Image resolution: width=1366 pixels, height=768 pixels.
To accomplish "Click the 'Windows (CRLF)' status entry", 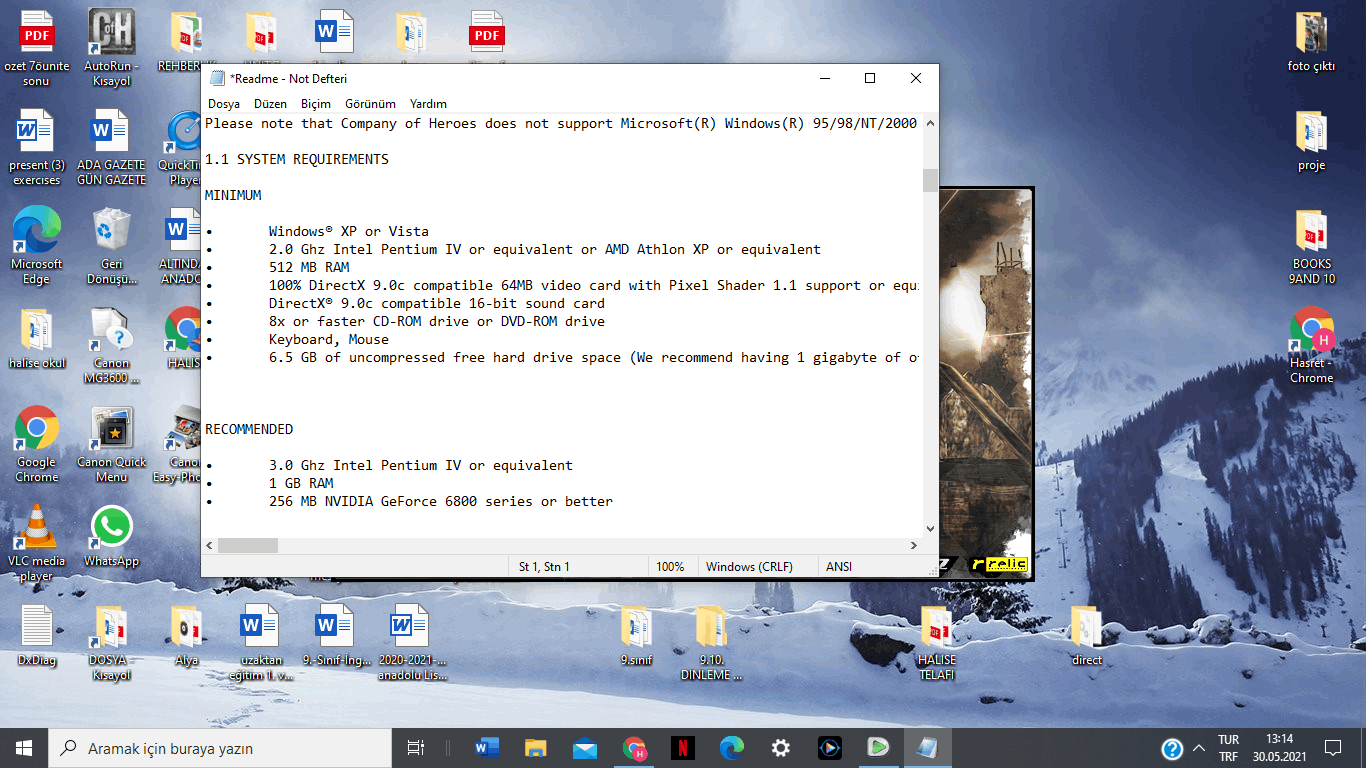I will coord(749,567).
